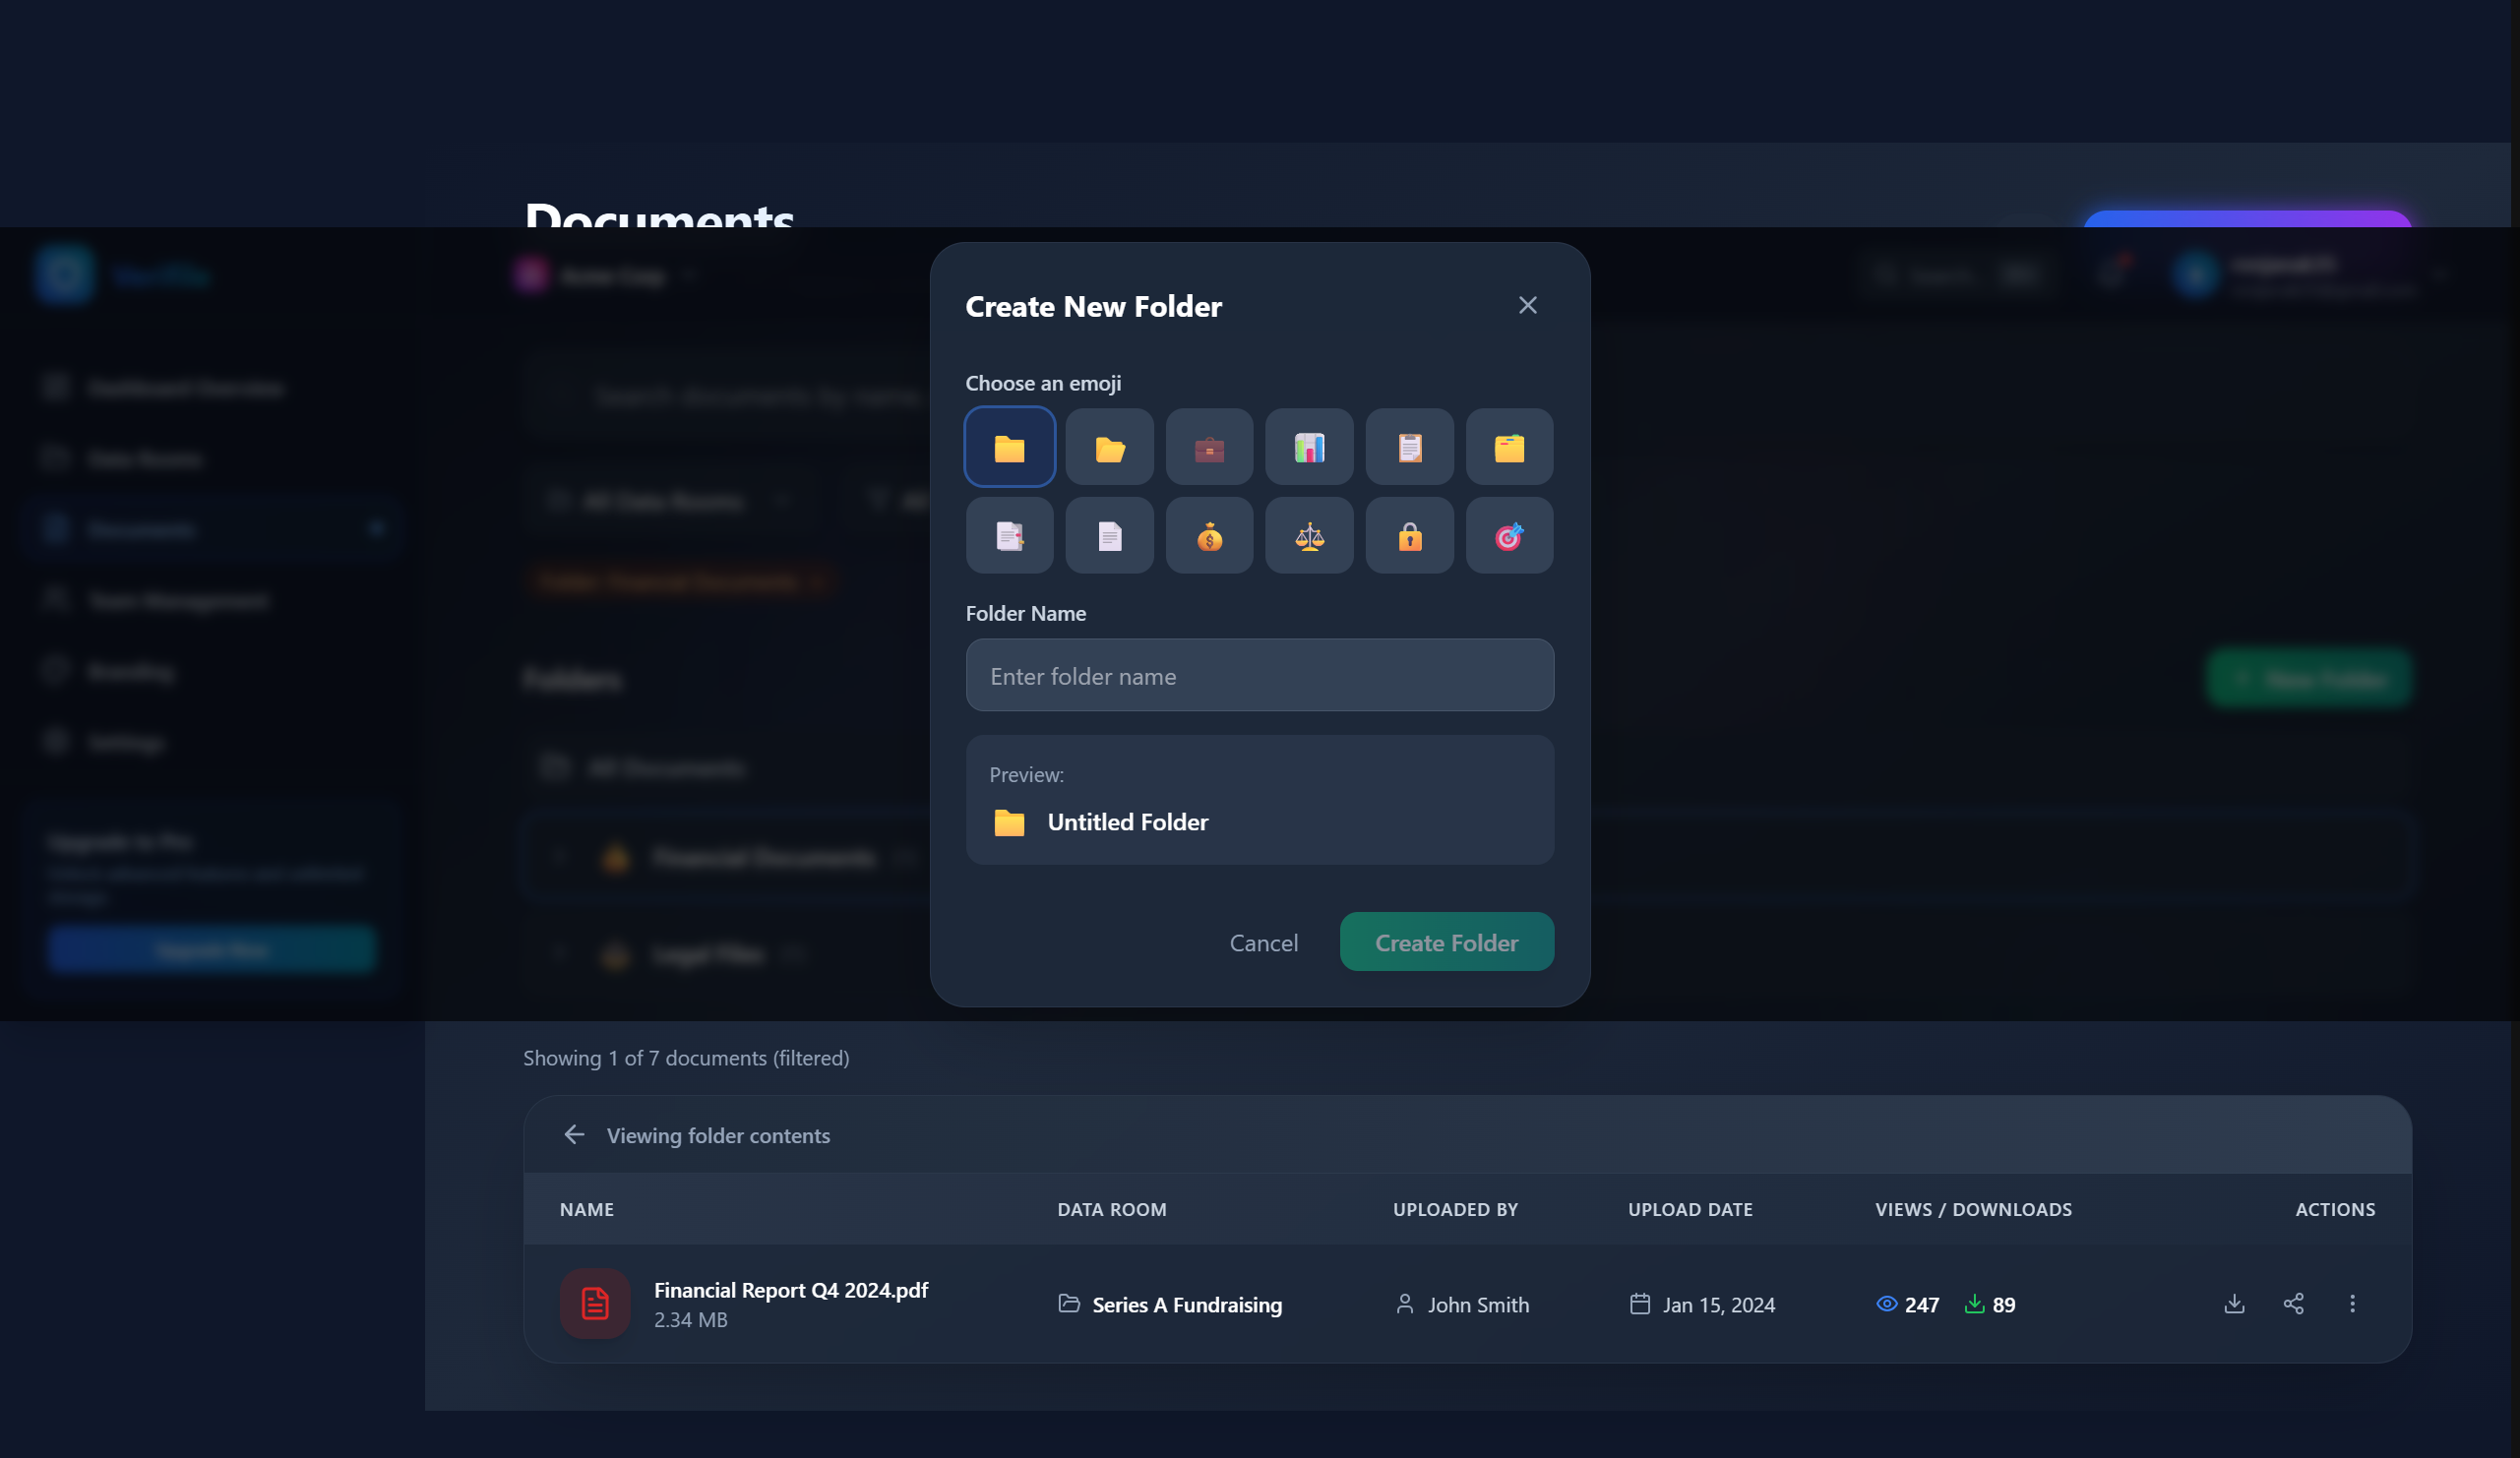Open Series A Fundraising data room link
Viewport: 2520px width, 1458px height.
pos(1186,1304)
